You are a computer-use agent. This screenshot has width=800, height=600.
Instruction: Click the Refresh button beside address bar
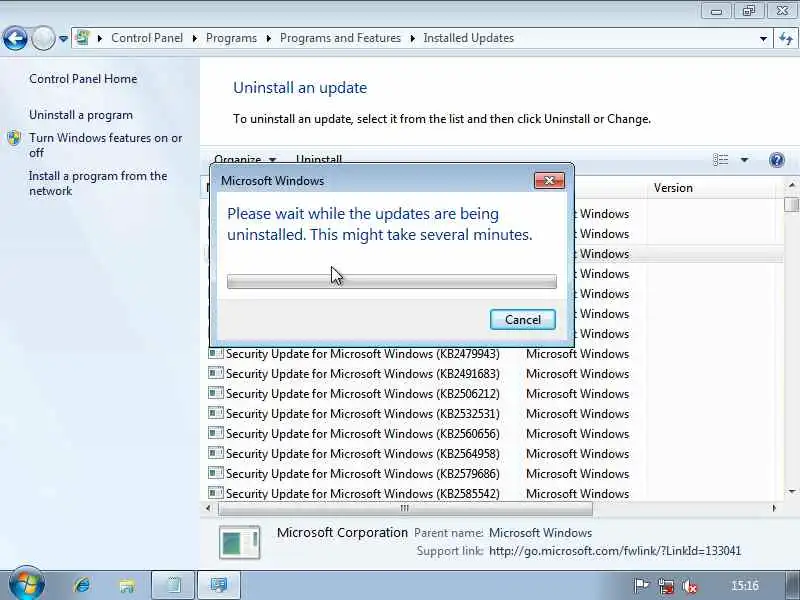click(786, 38)
